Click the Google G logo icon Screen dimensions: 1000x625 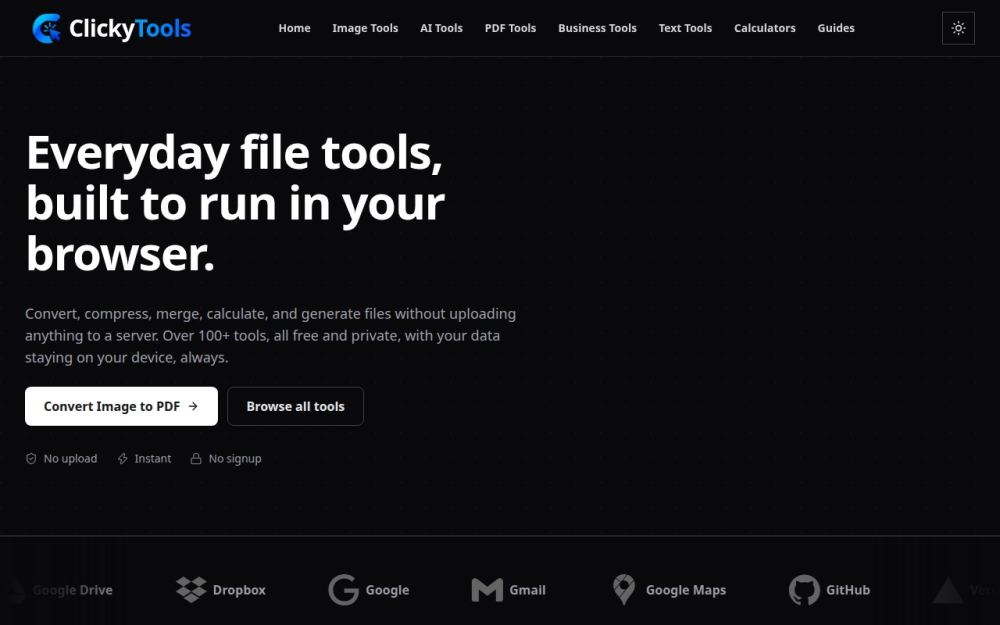[343, 590]
